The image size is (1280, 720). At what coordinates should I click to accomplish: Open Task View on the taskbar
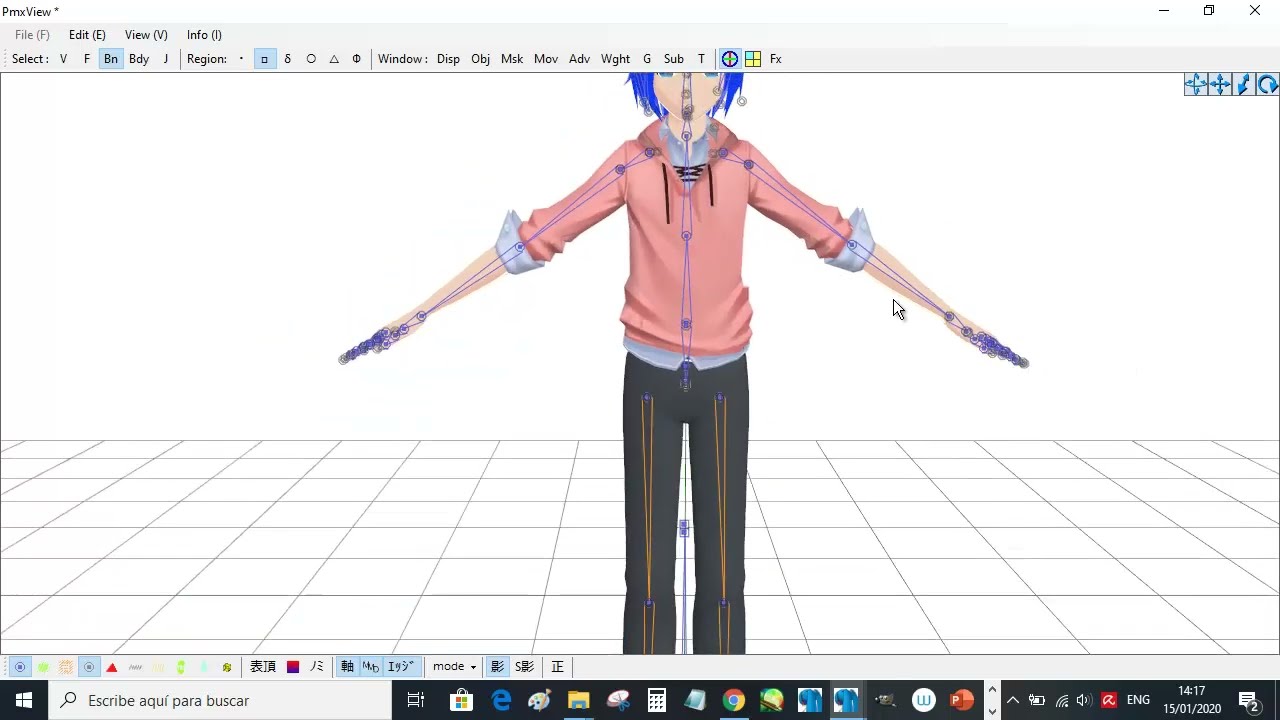pos(416,700)
